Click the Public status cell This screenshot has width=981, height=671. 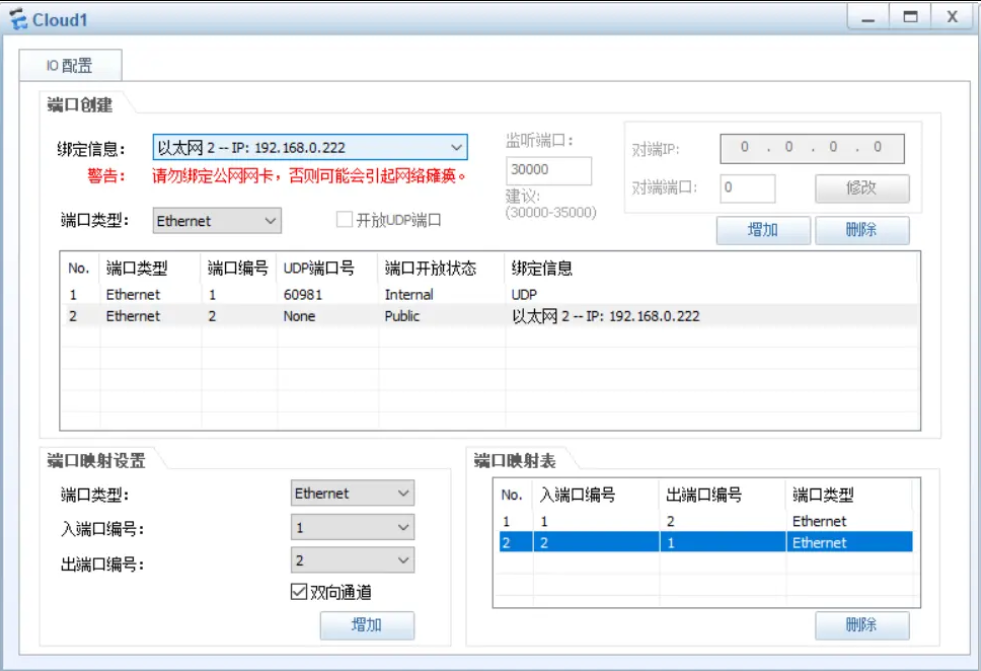point(402,316)
